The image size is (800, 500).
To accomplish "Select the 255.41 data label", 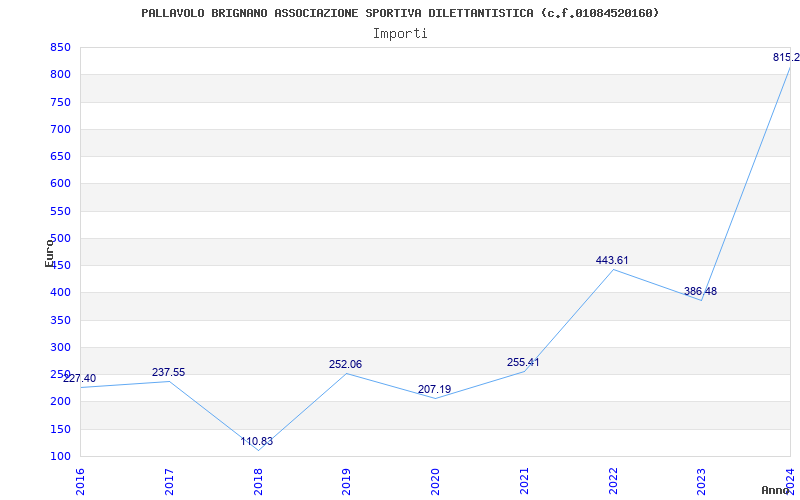I will pos(523,363).
